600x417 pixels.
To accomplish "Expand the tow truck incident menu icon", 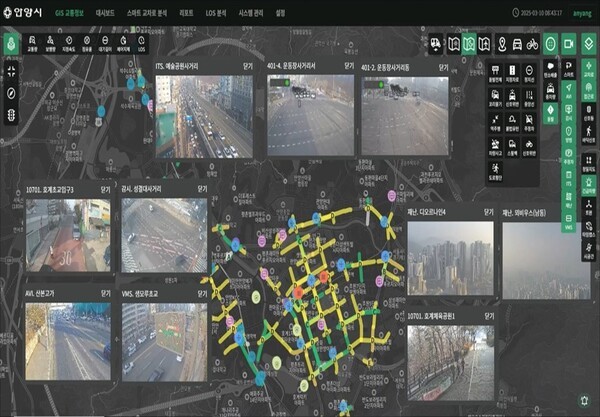I will pos(436,44).
